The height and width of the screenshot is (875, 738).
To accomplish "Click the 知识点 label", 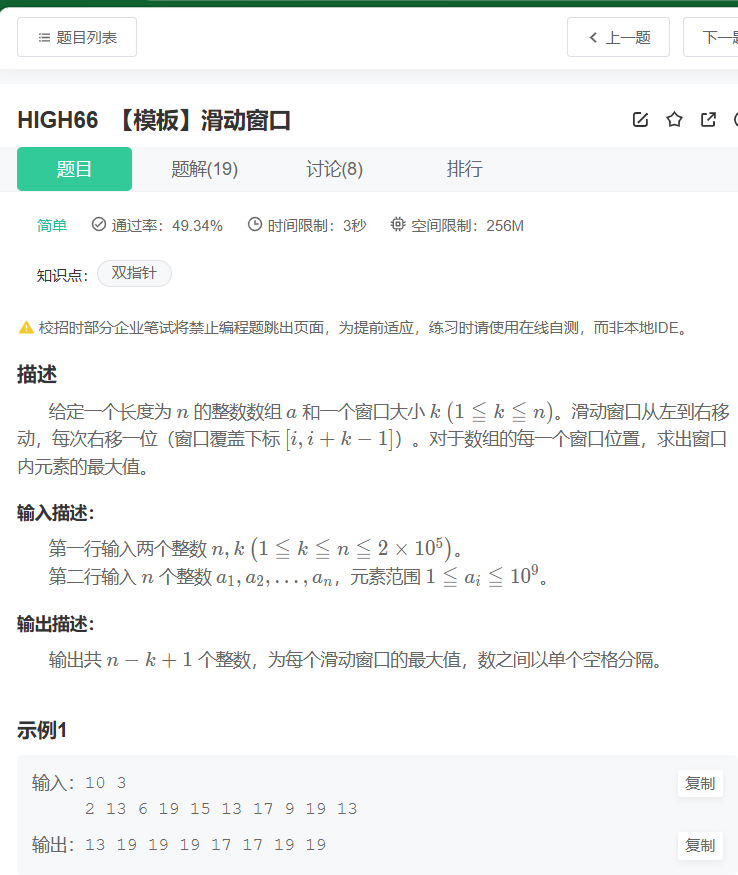I will pos(63,275).
